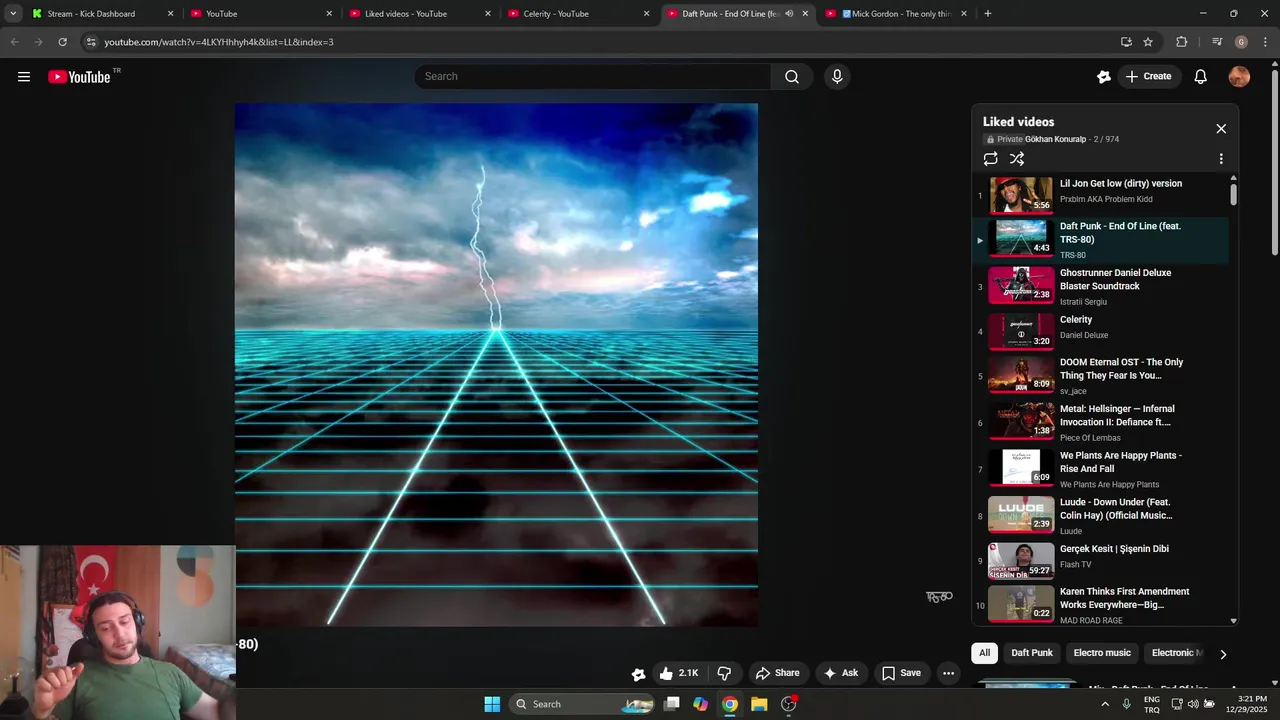Click the gear sparkle icon beside Like
Image resolution: width=1280 pixels, height=720 pixels.
coord(638,674)
